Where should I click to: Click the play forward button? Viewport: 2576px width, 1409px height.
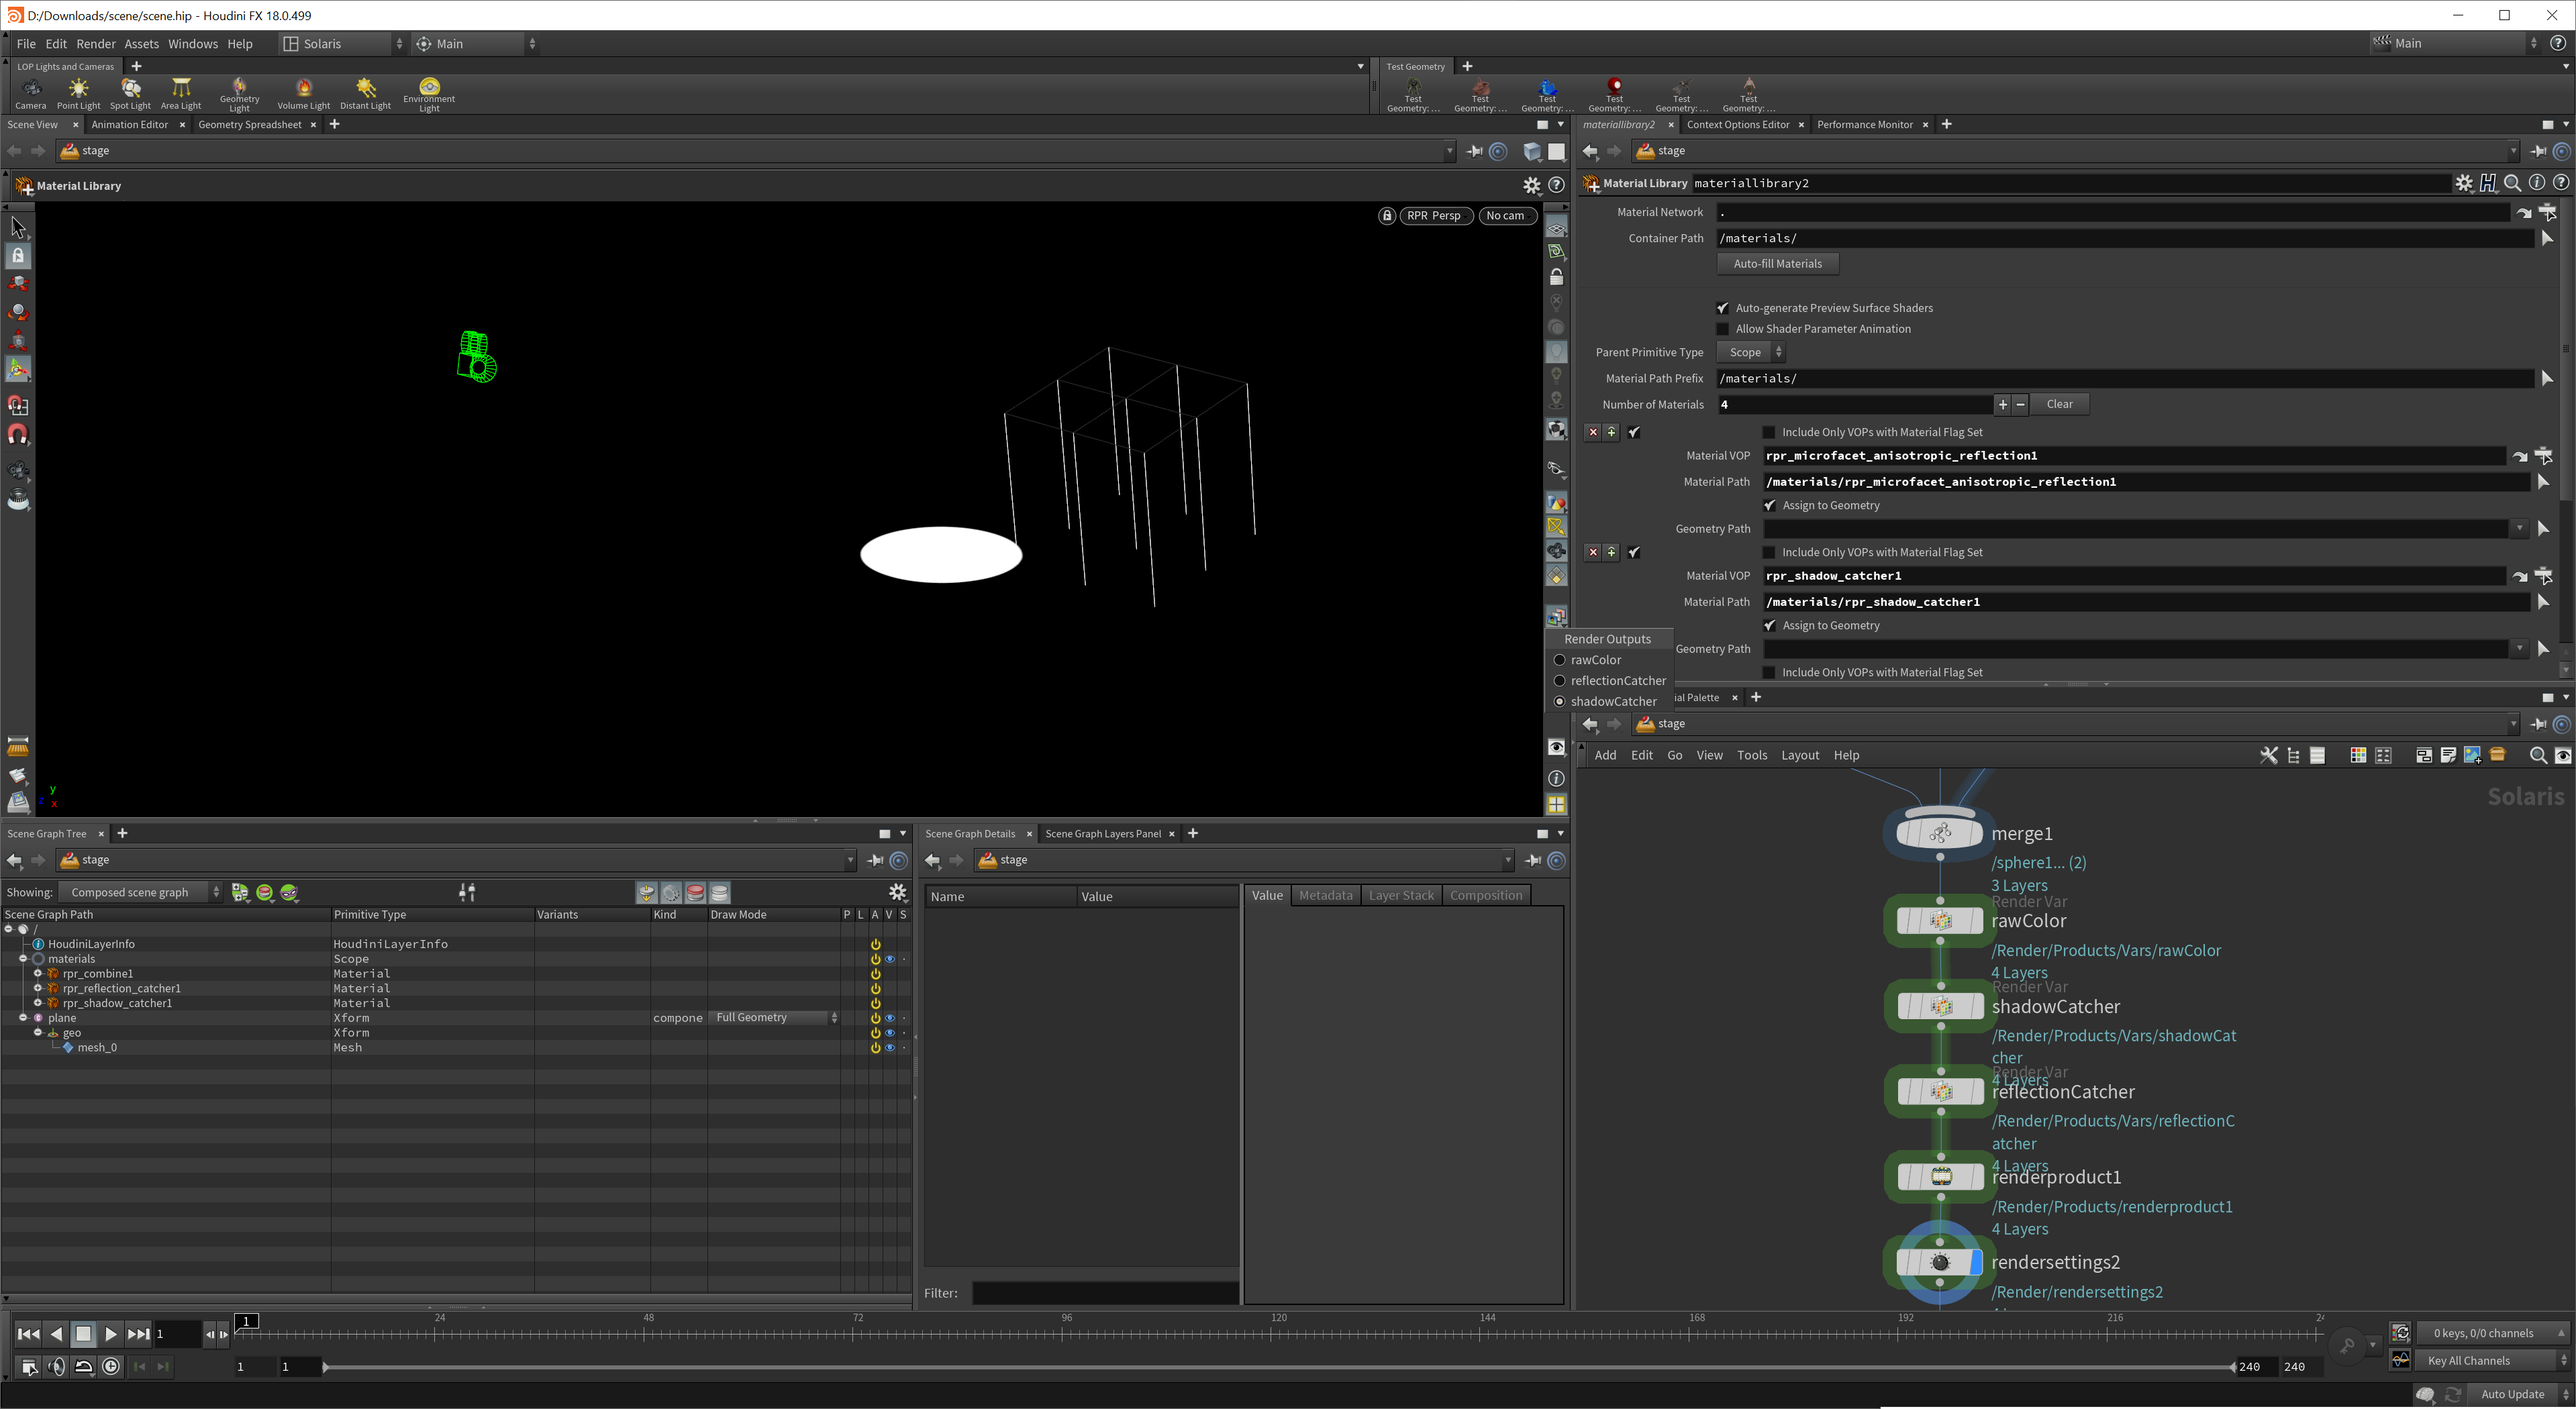(111, 1333)
